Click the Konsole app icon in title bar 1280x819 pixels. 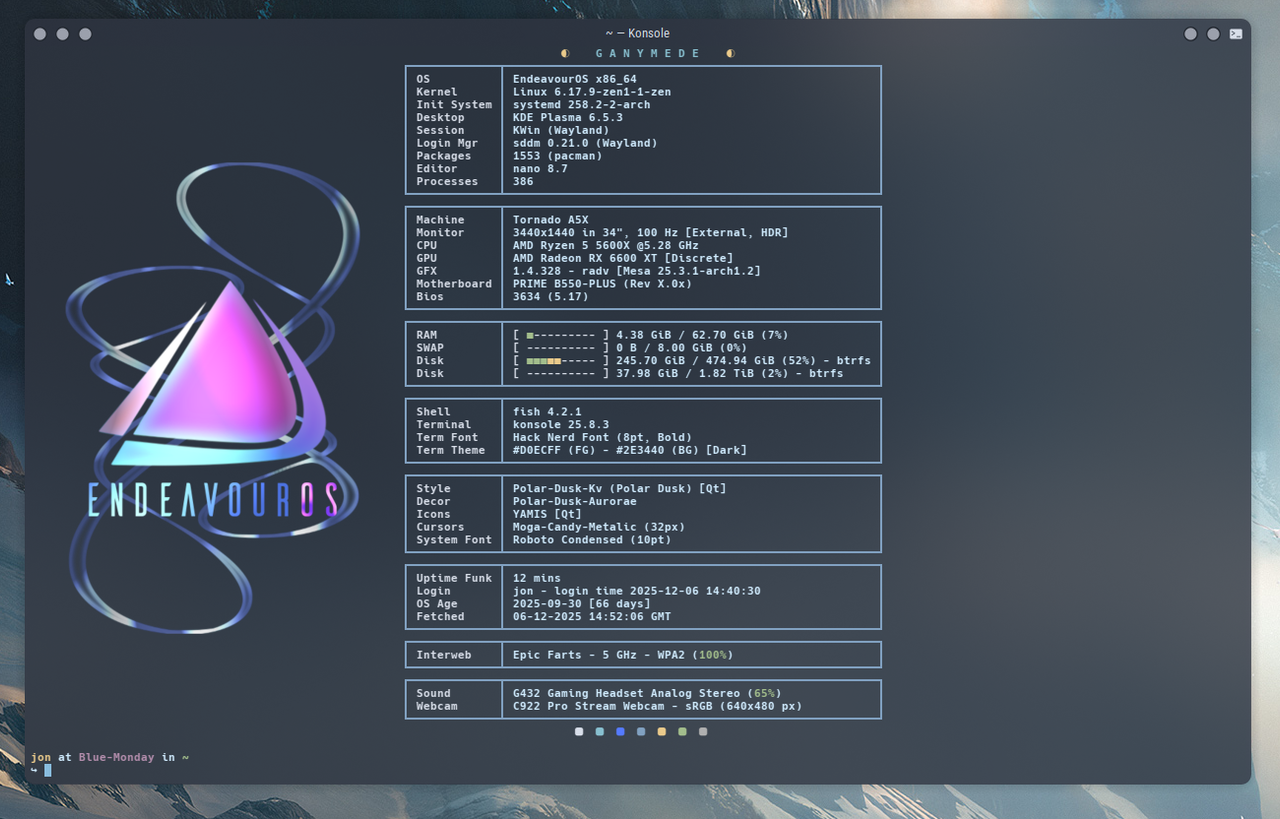(1236, 34)
